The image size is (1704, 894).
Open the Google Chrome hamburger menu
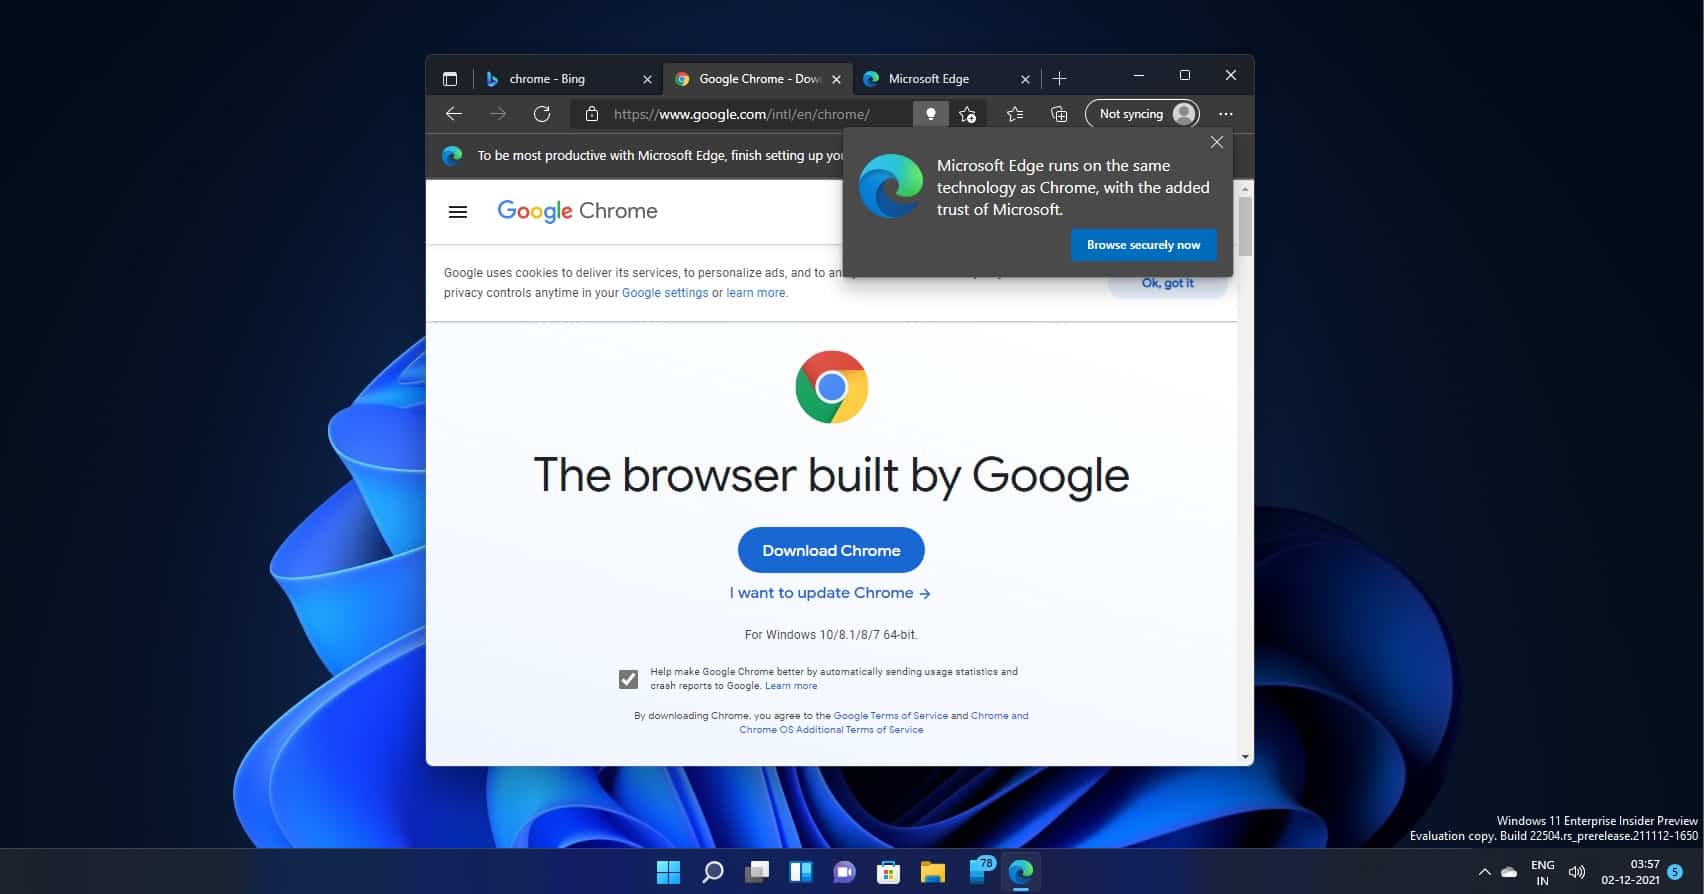[x=458, y=212]
